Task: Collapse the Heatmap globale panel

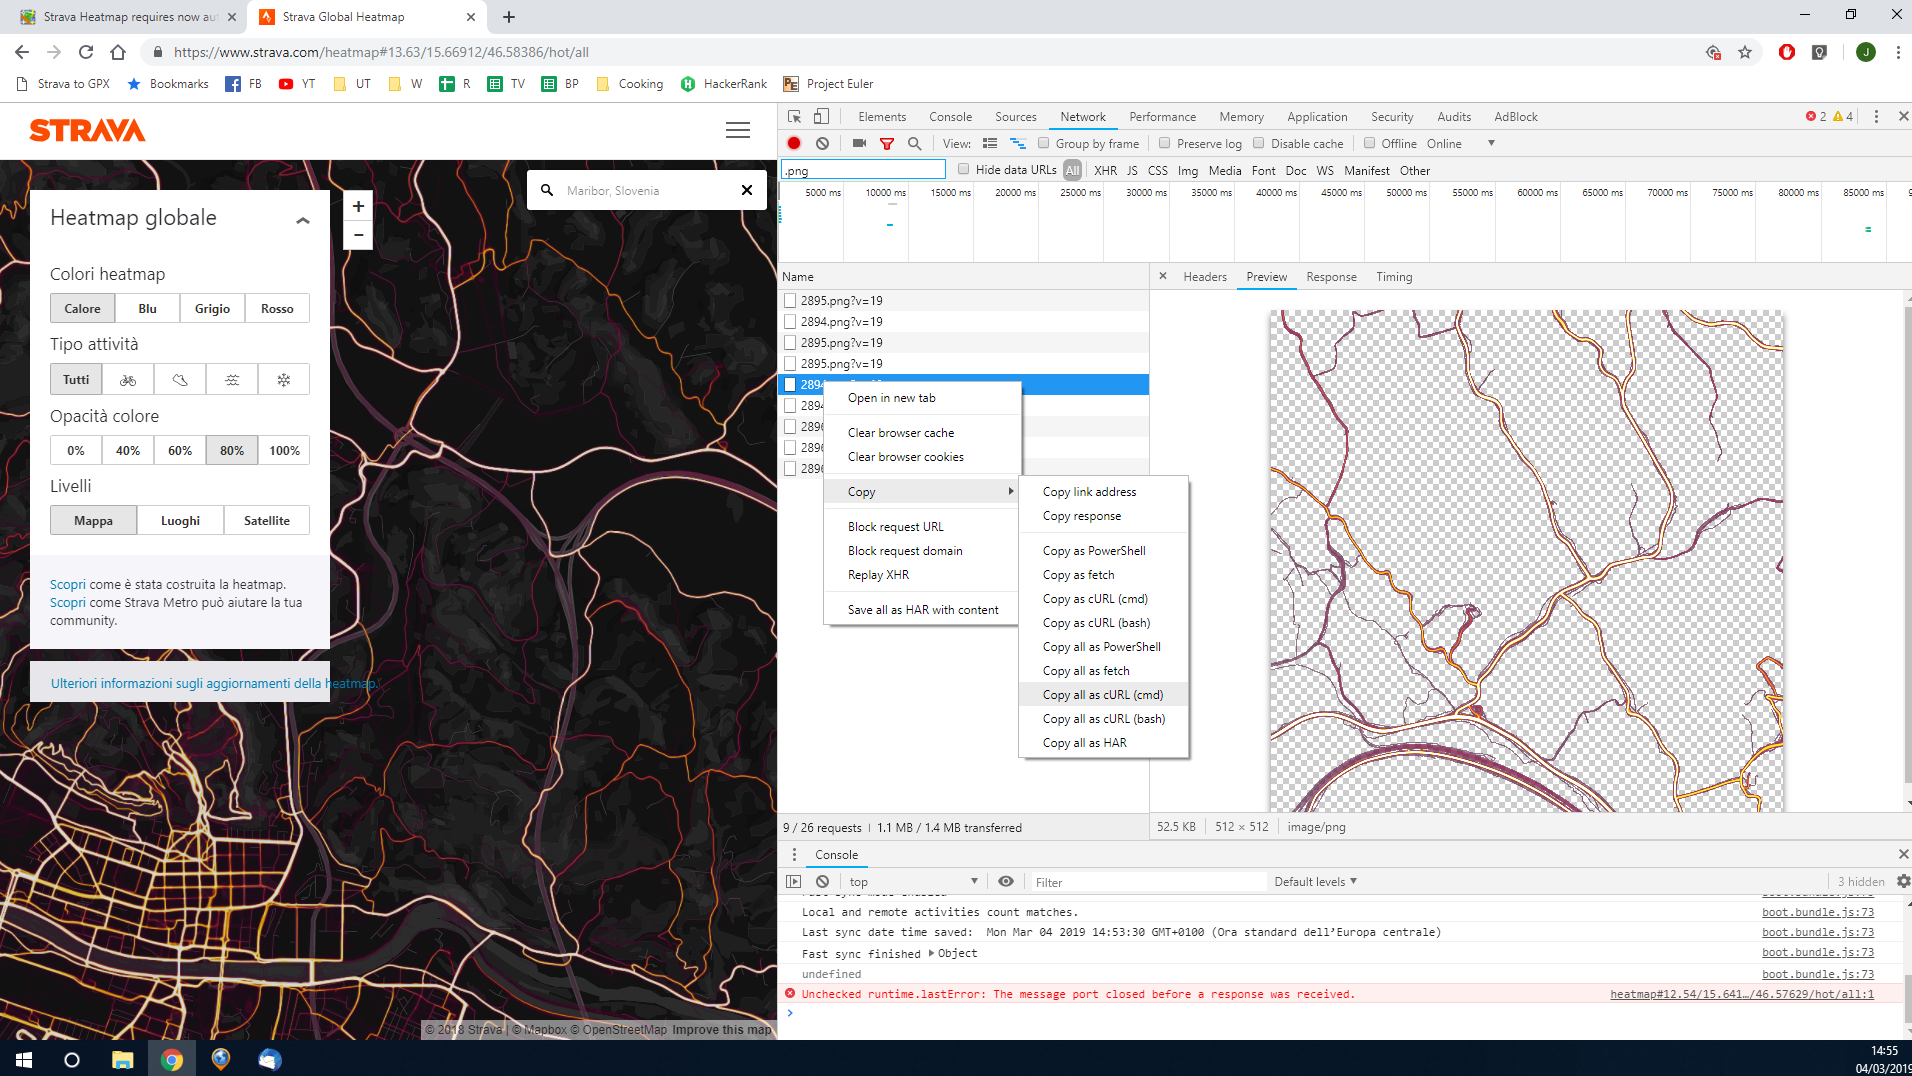Action: pos(303,220)
